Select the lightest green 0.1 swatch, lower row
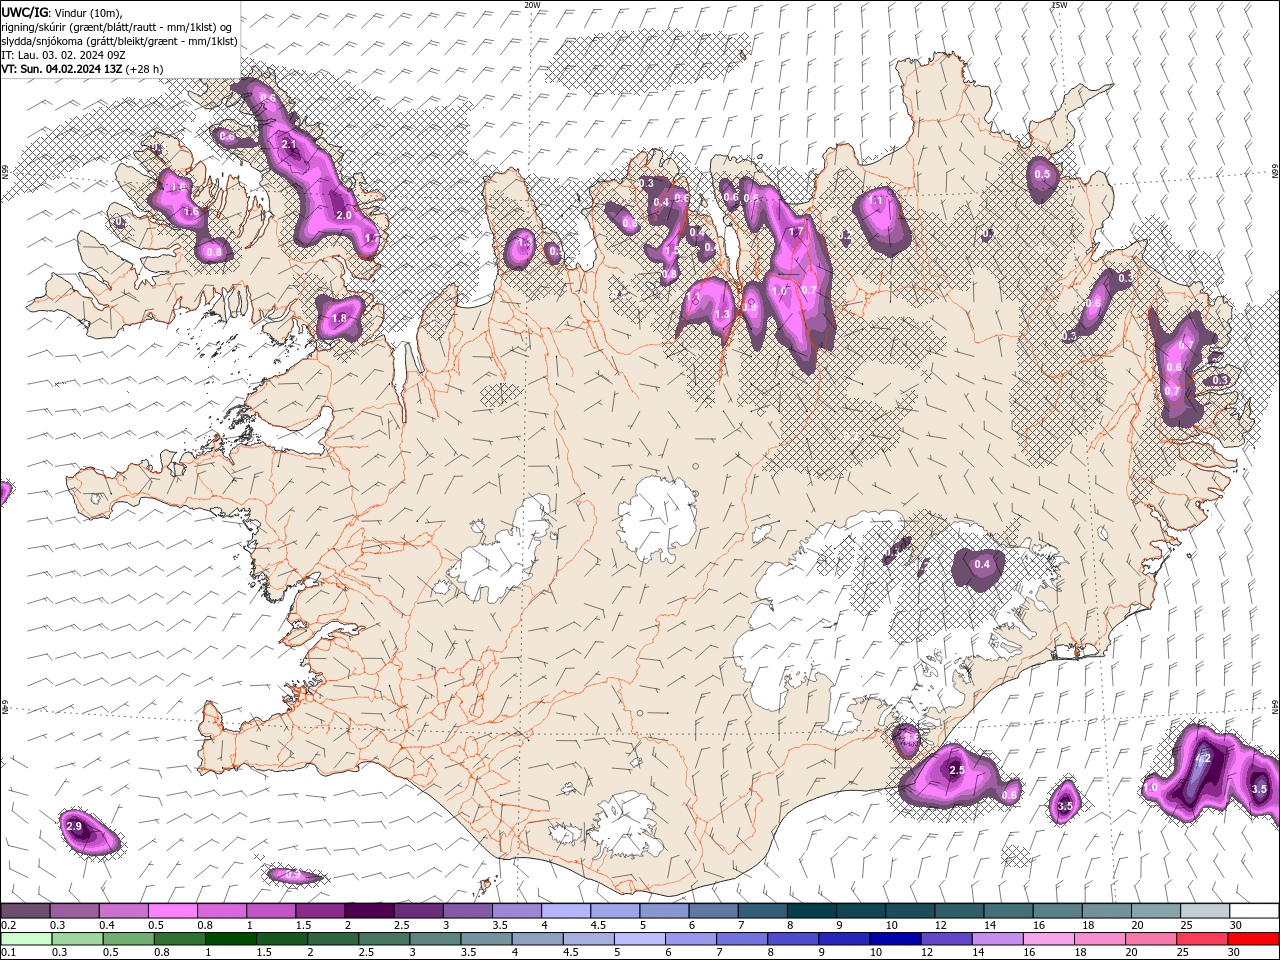This screenshot has width=1280, height=960. 26,939
